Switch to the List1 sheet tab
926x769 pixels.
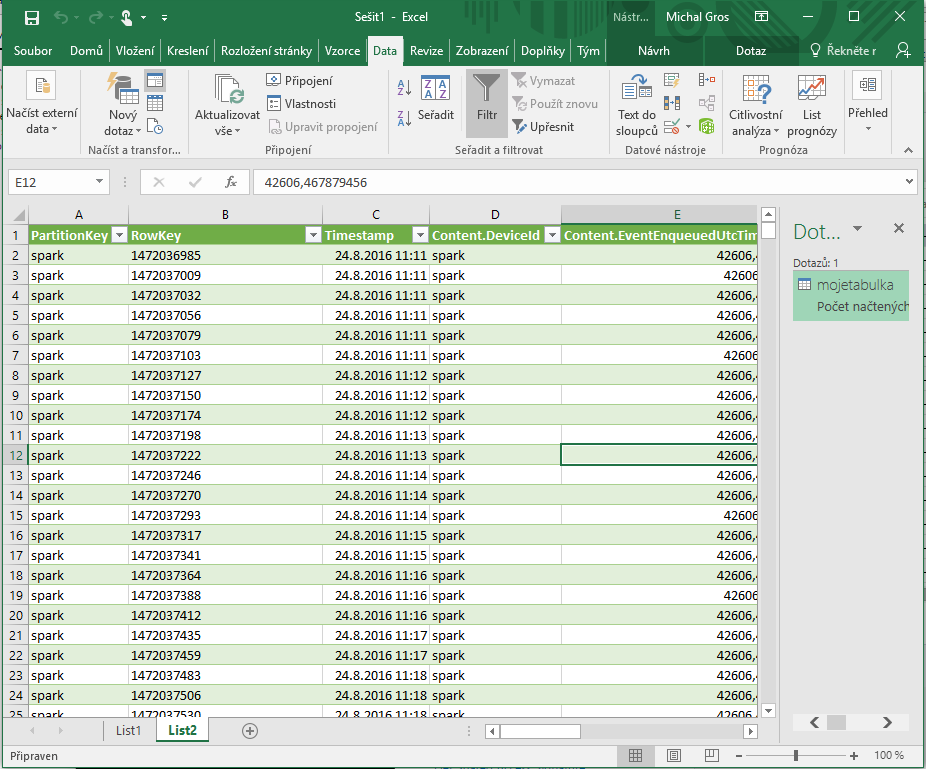(x=128, y=731)
